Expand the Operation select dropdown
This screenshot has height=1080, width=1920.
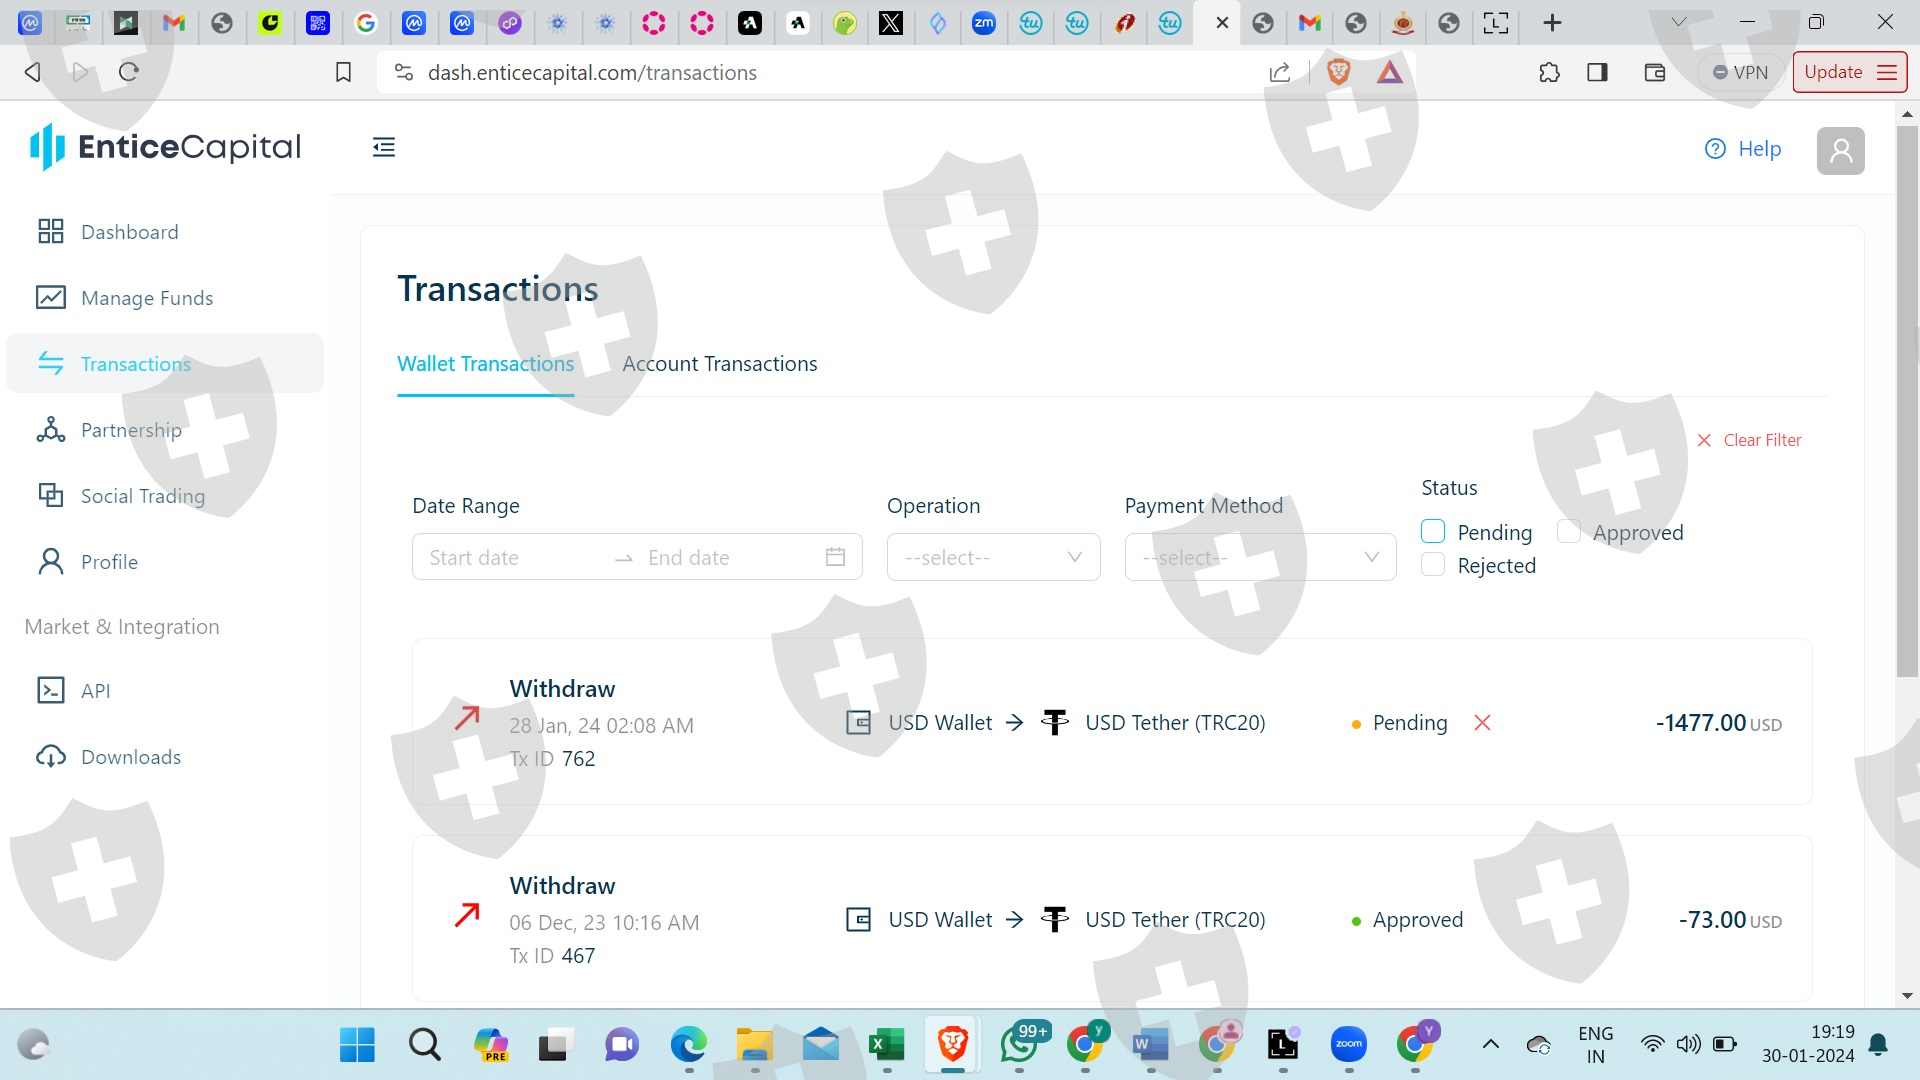(993, 558)
